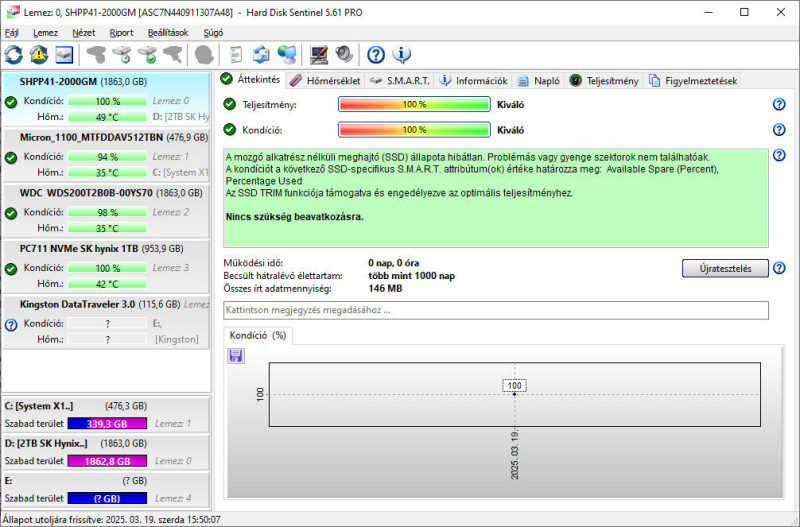The width and height of the screenshot is (800, 527).
Task: Click the Újratesztelés button
Action: point(725,268)
